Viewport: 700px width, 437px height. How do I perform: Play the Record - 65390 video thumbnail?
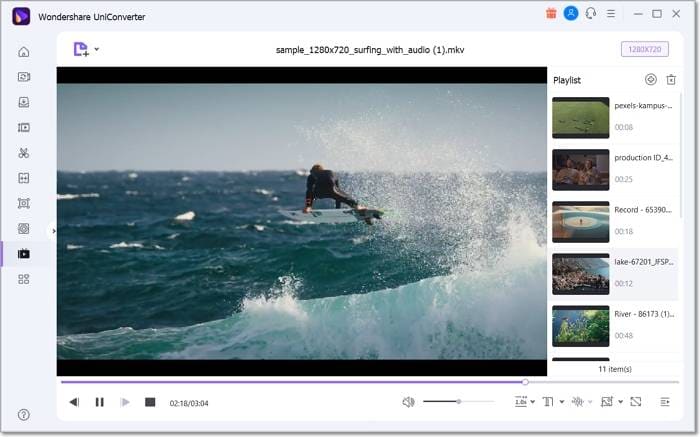point(580,222)
